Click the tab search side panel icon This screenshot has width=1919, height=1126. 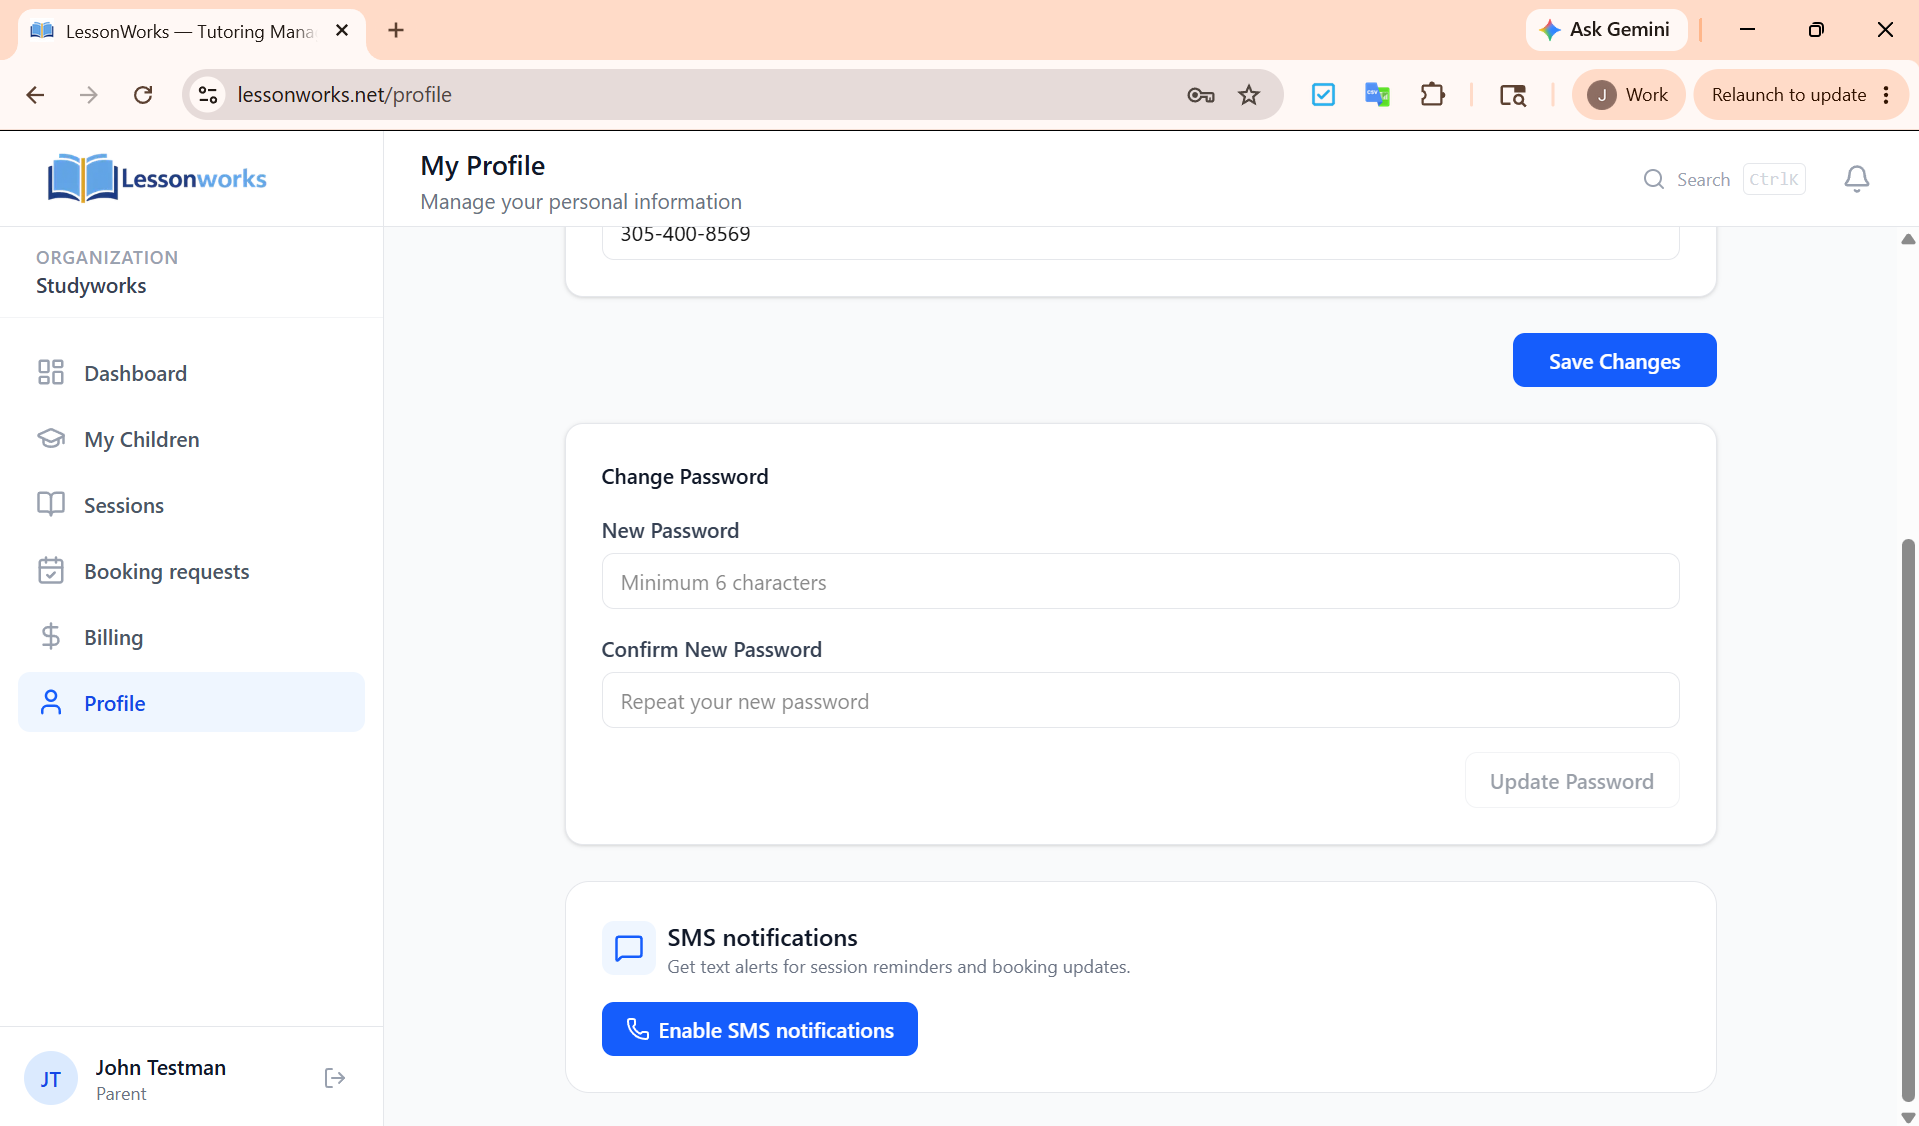coord(1513,95)
